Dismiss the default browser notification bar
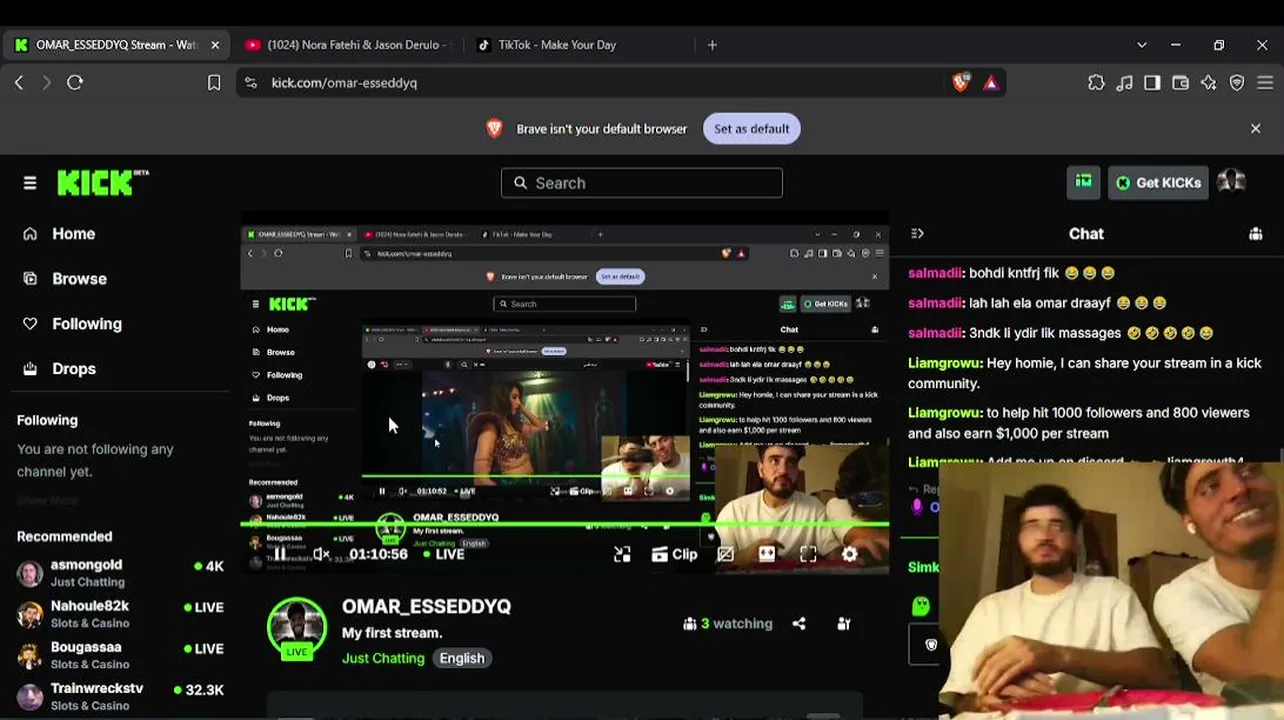This screenshot has height=720, width=1284. [1256, 129]
